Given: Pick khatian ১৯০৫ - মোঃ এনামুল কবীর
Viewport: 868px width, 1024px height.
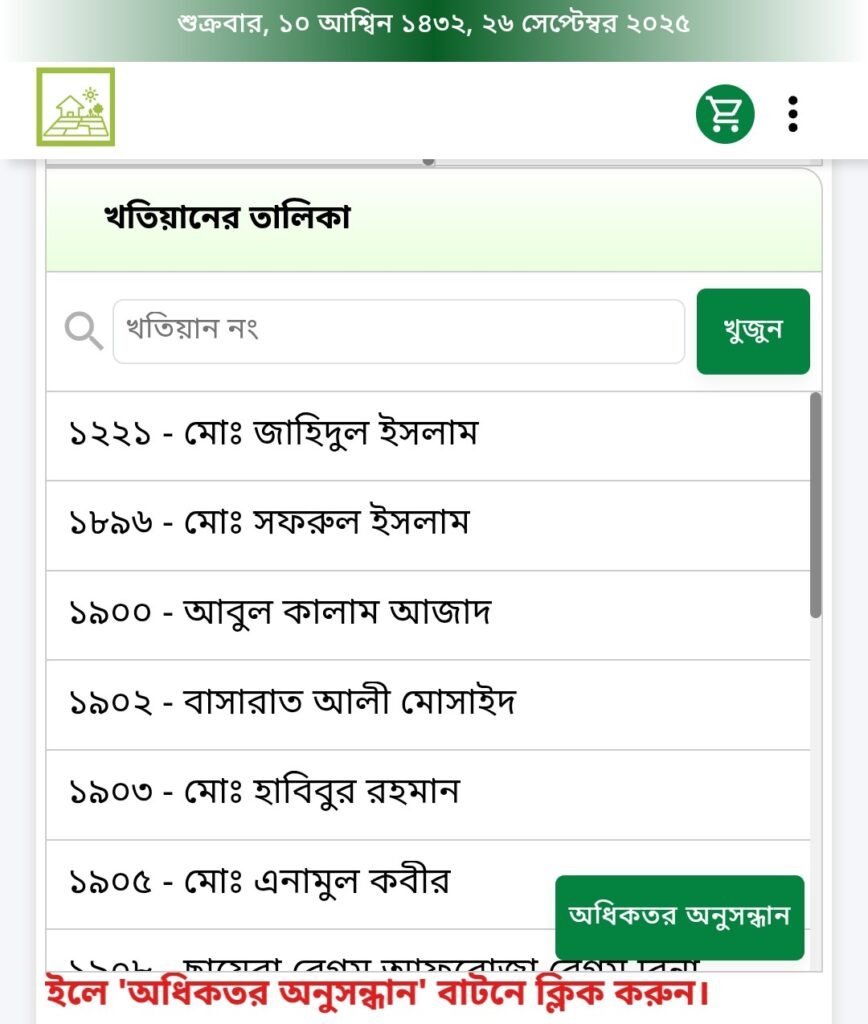Looking at the screenshot, I should pyautogui.click(x=260, y=883).
